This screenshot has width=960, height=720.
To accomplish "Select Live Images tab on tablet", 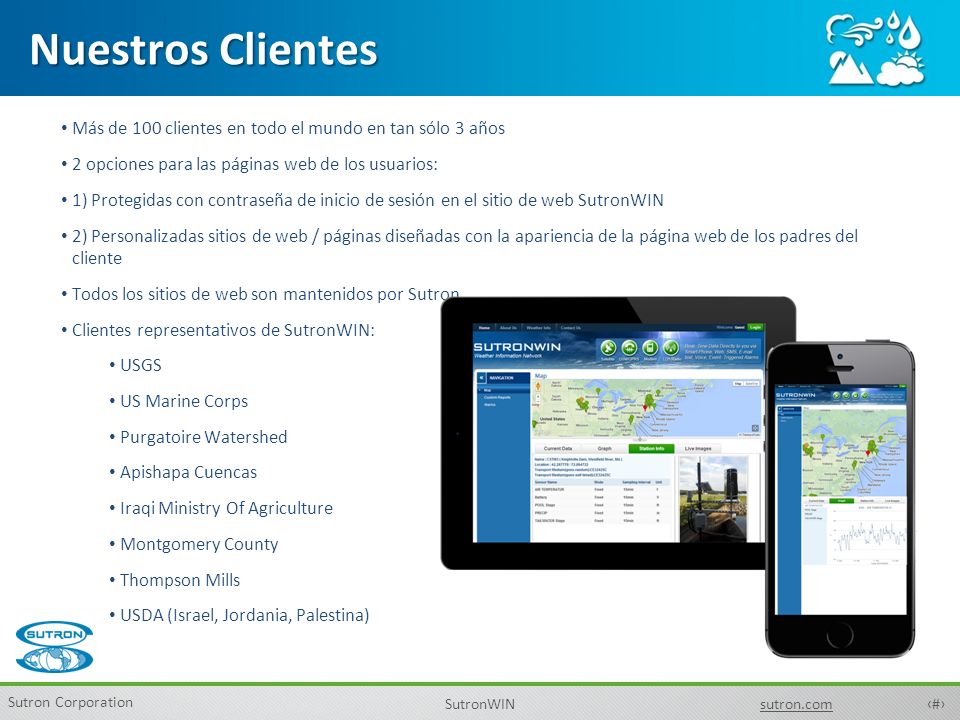I will pyautogui.click(x=698, y=449).
